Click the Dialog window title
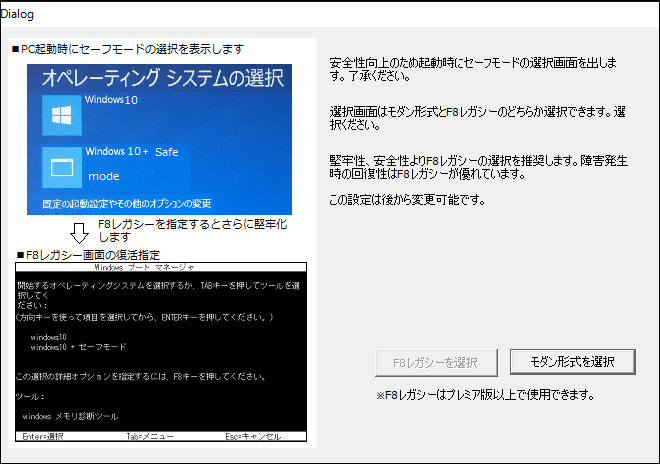The width and height of the screenshot is (660, 464). tap(17, 14)
